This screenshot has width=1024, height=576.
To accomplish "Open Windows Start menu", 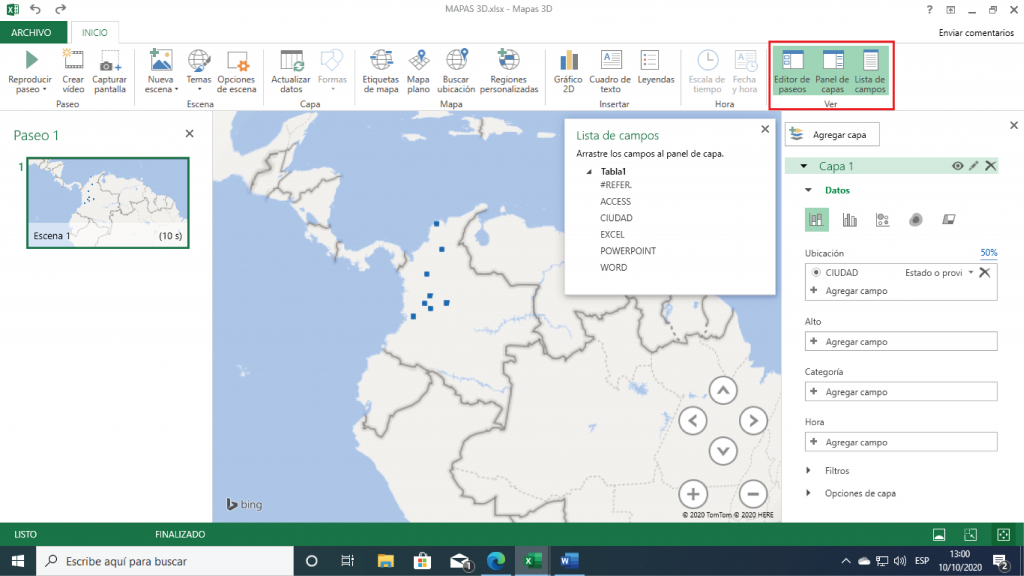I will tap(18, 561).
